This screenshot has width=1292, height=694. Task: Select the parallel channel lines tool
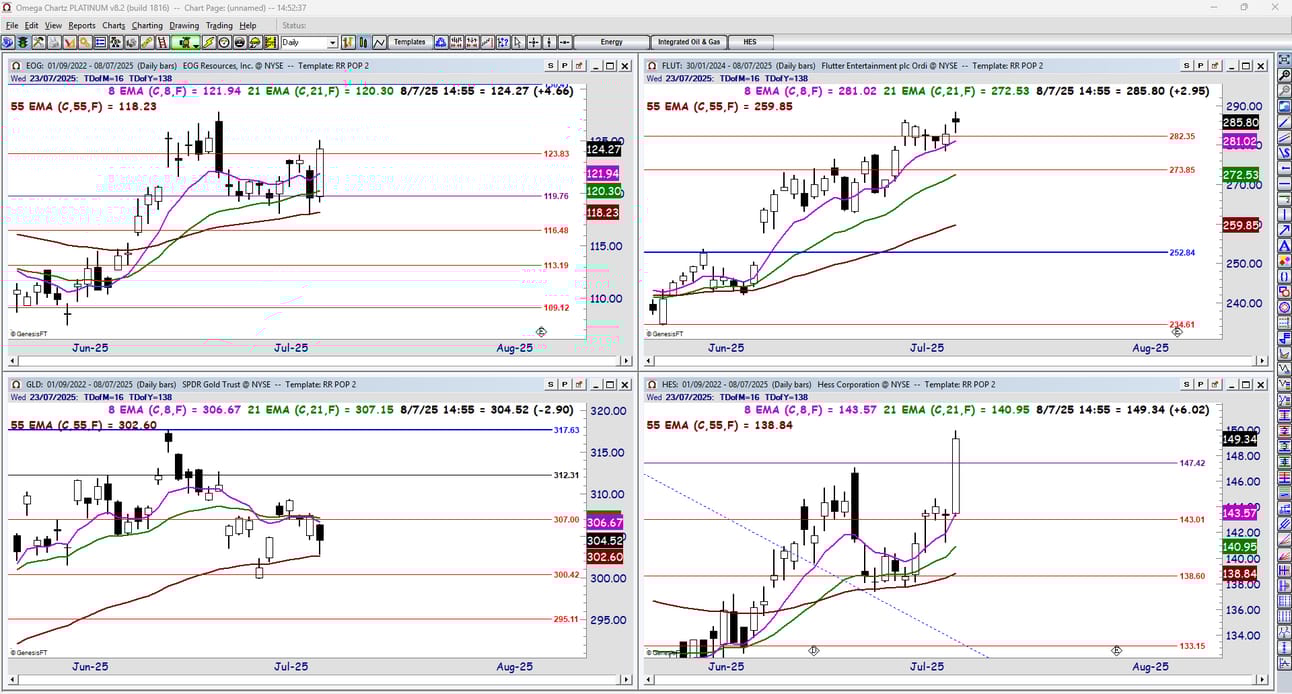pos(1284,138)
